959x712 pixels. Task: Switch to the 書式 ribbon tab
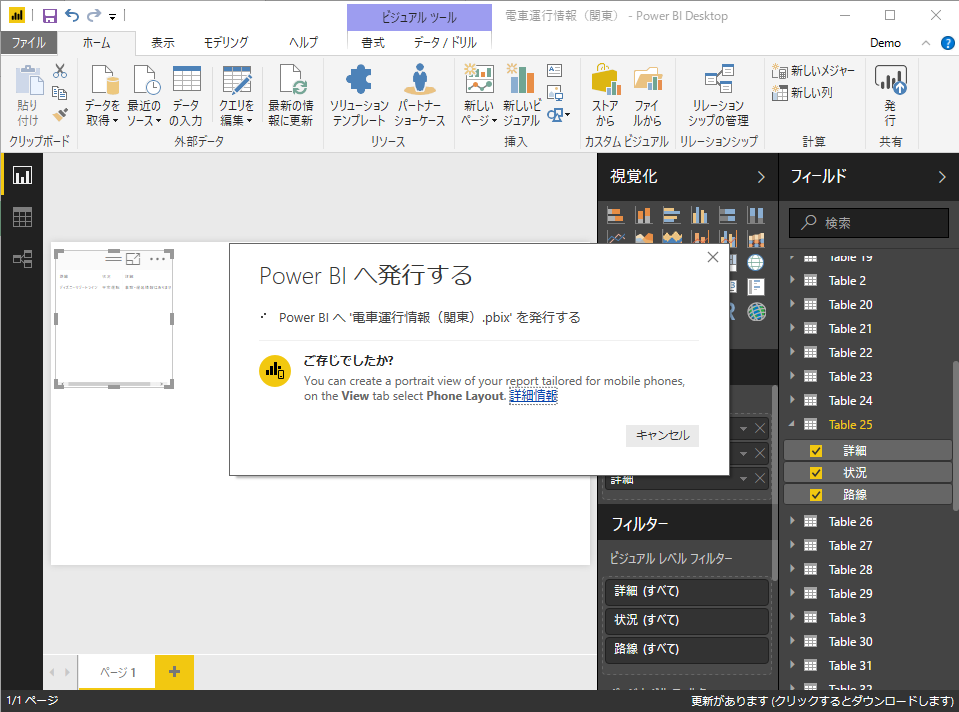(x=372, y=42)
